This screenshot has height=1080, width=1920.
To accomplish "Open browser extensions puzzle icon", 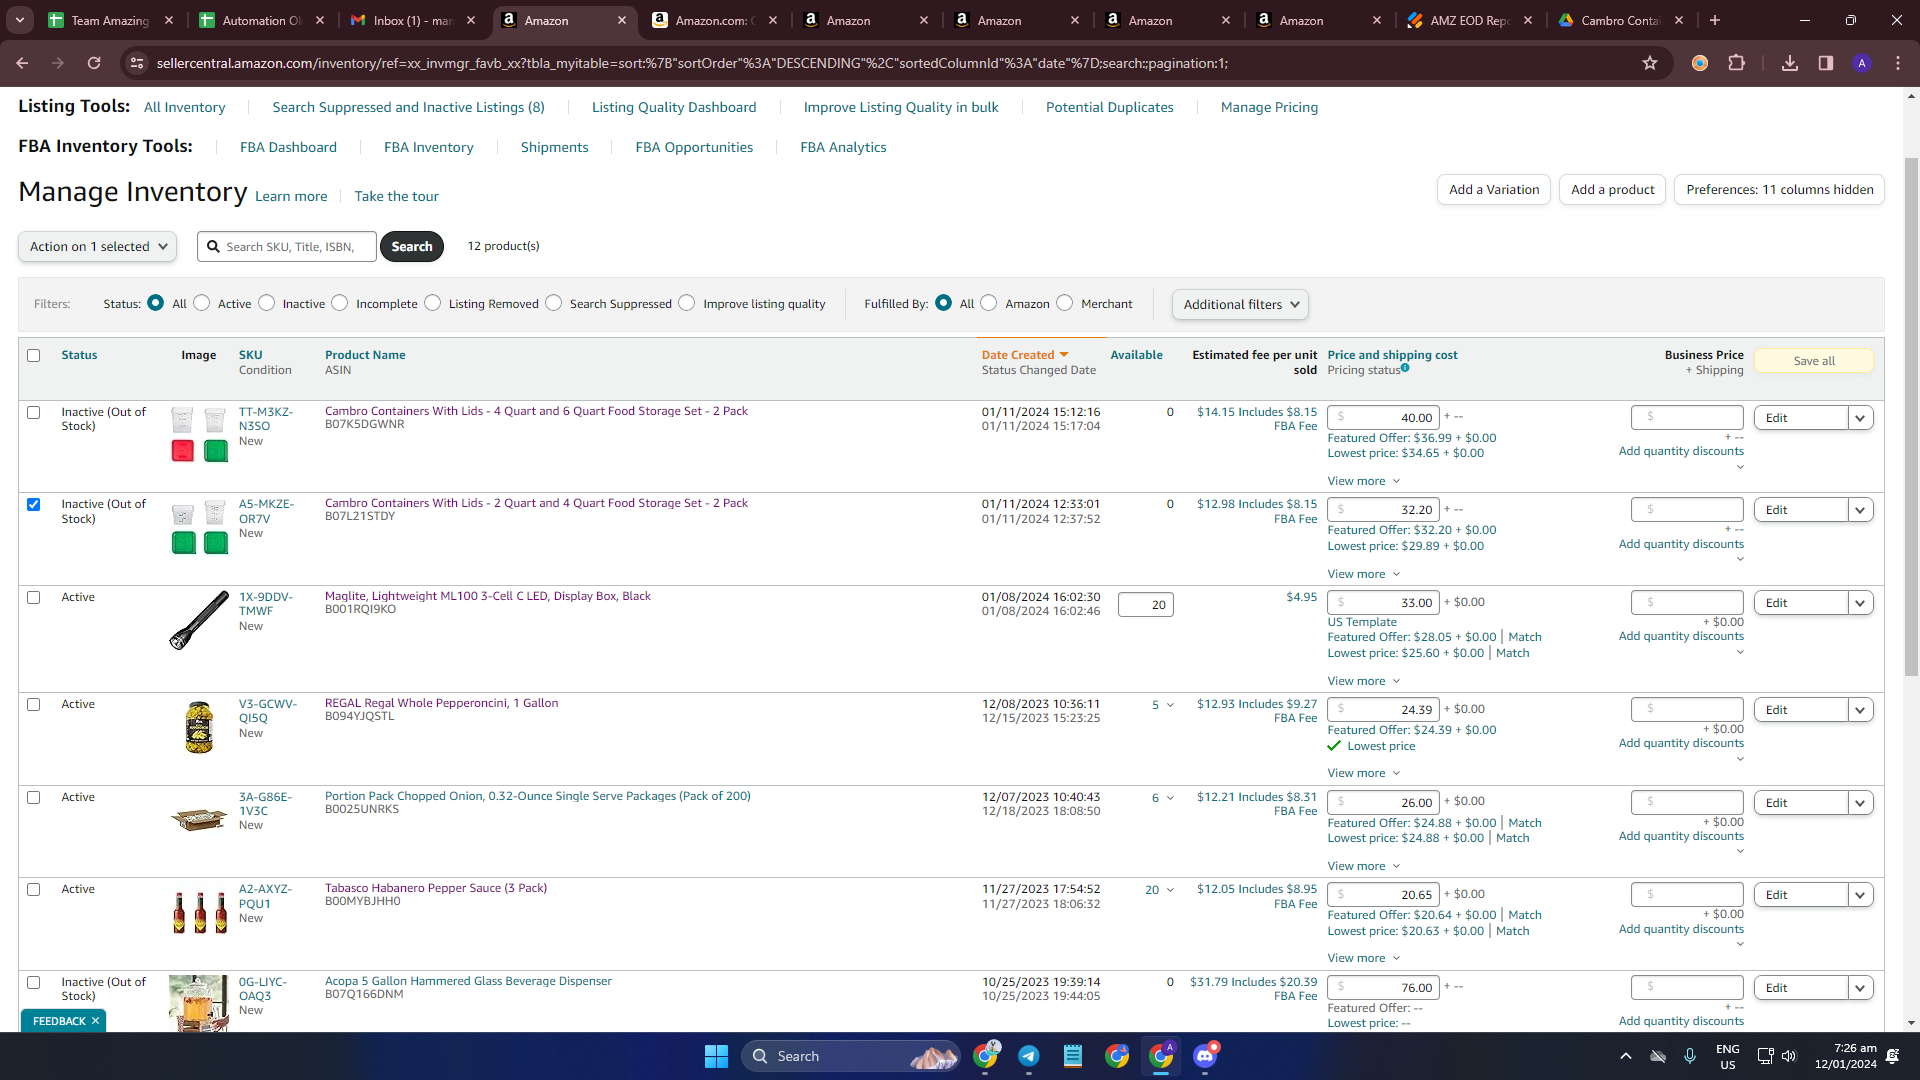I will coord(1737,63).
